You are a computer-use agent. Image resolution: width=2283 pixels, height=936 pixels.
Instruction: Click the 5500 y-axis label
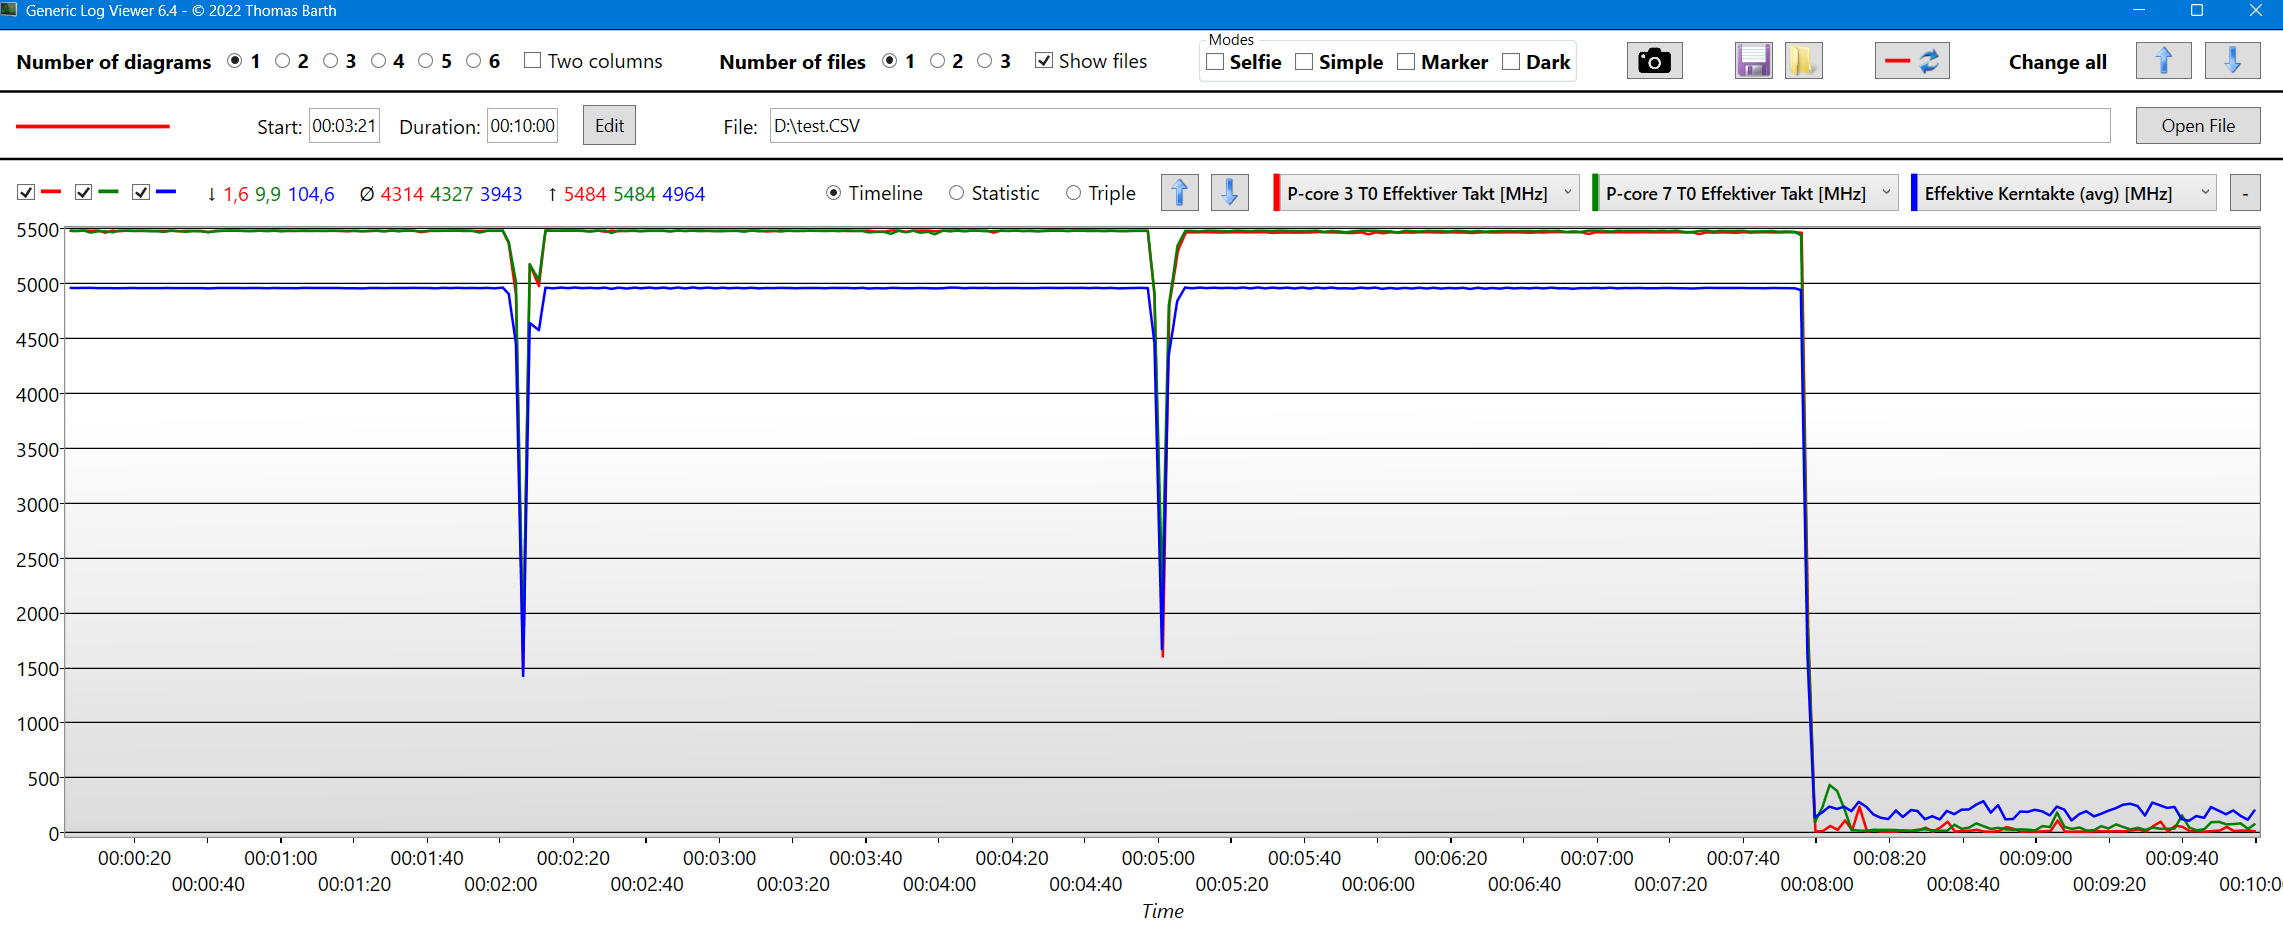pyautogui.click(x=38, y=230)
